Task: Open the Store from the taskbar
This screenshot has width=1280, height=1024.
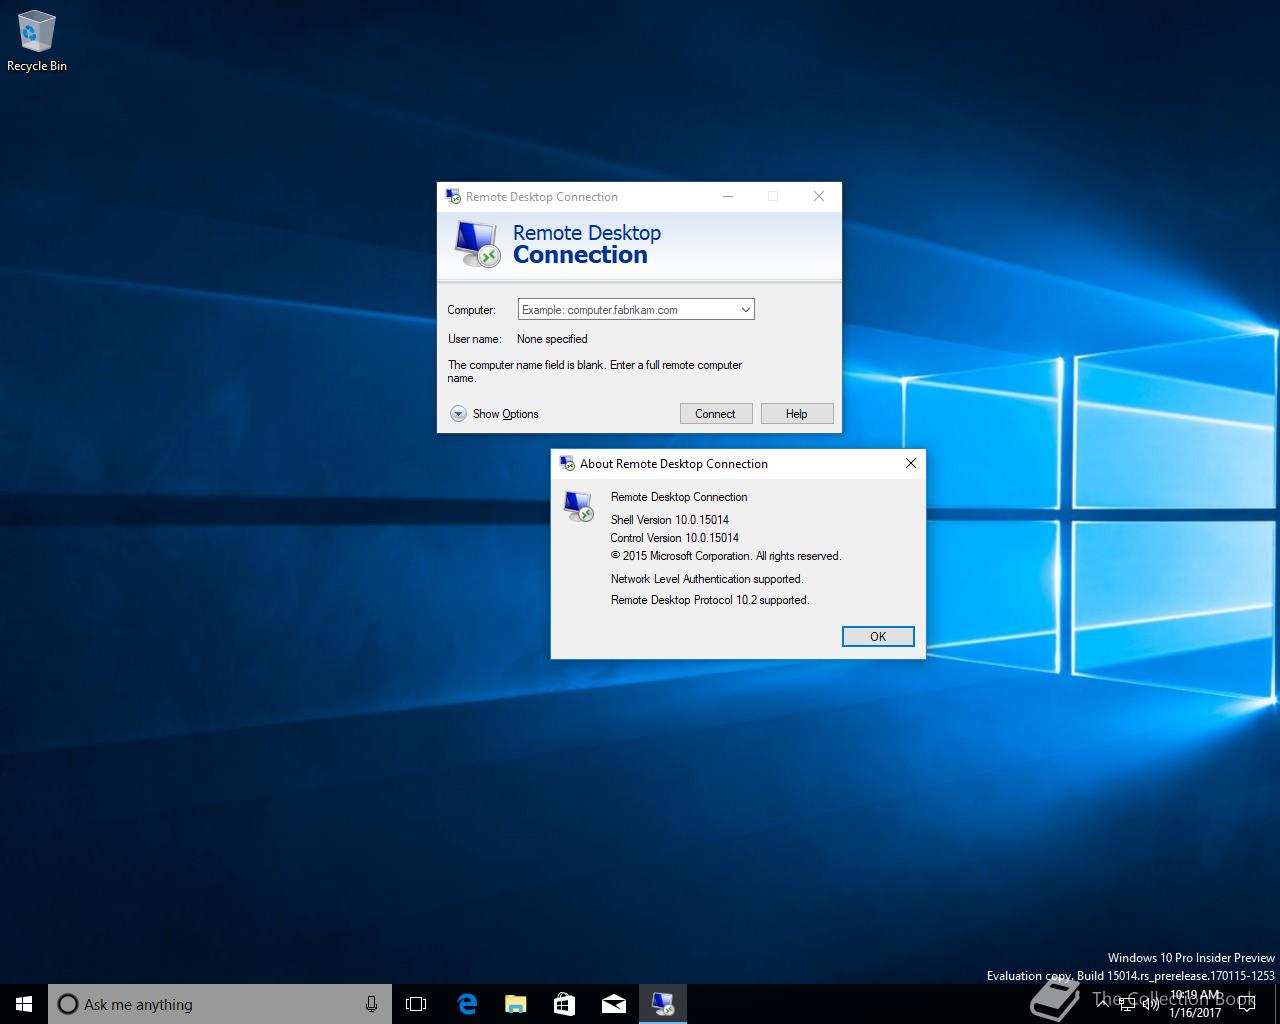Action: [x=564, y=1004]
